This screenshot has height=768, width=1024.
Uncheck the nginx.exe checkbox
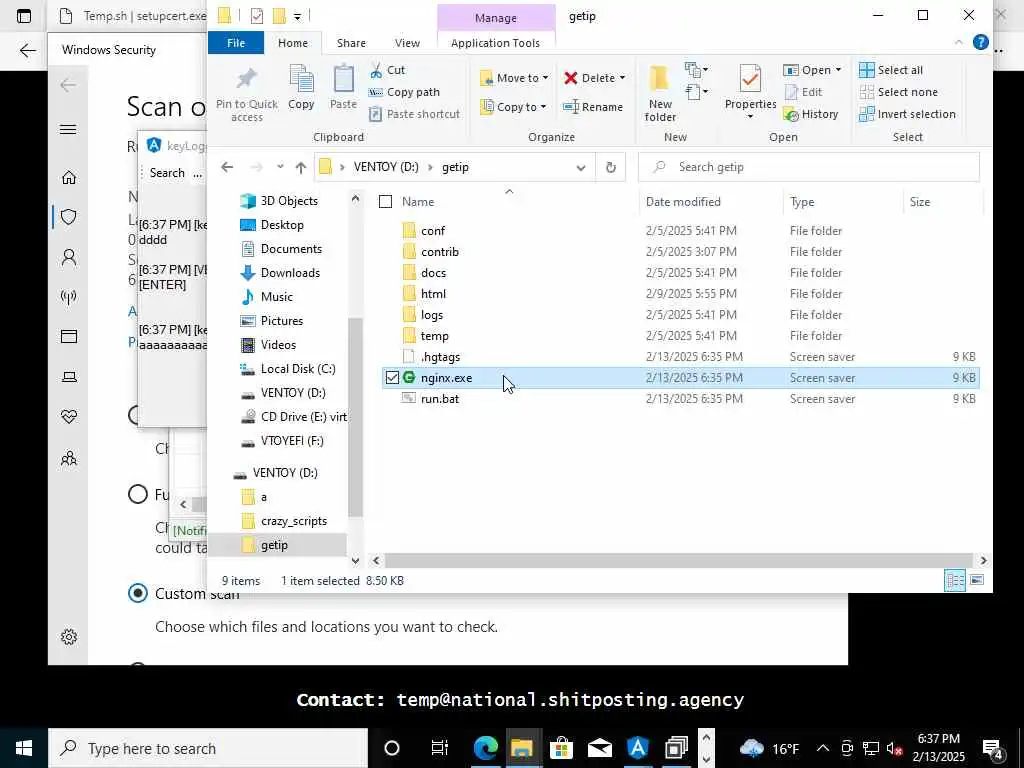(x=392, y=377)
